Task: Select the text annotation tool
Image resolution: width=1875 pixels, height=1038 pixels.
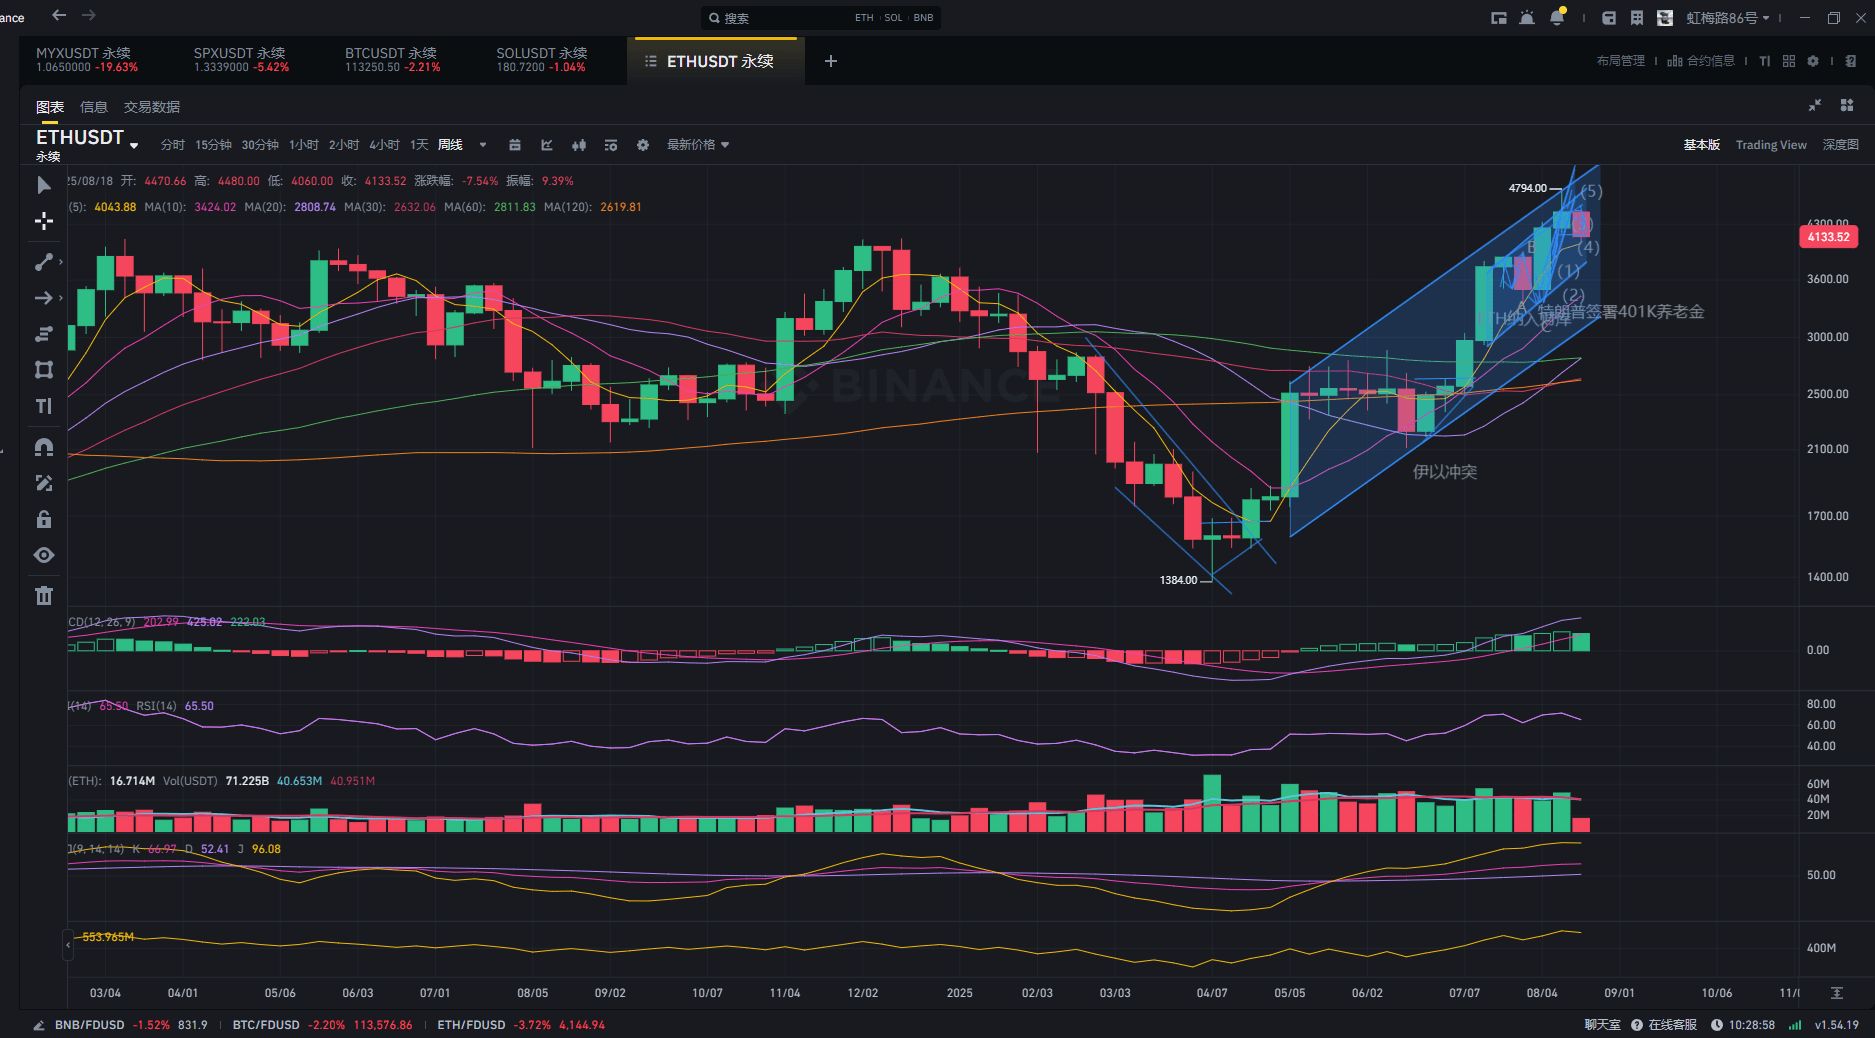Action: click(x=44, y=406)
